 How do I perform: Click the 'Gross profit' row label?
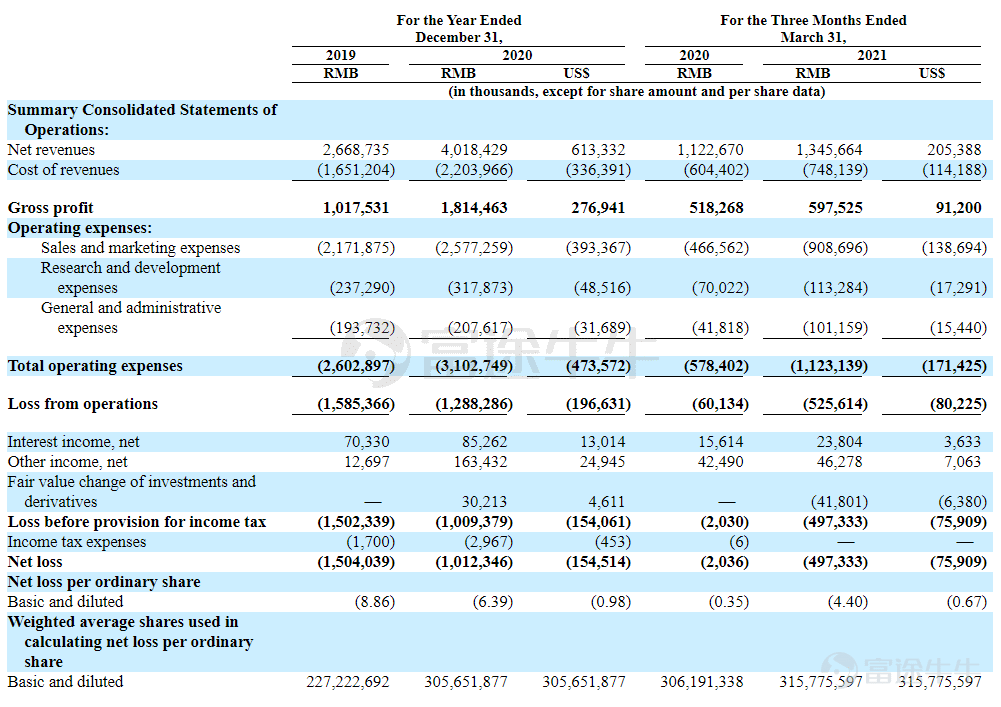pyautogui.click(x=50, y=208)
